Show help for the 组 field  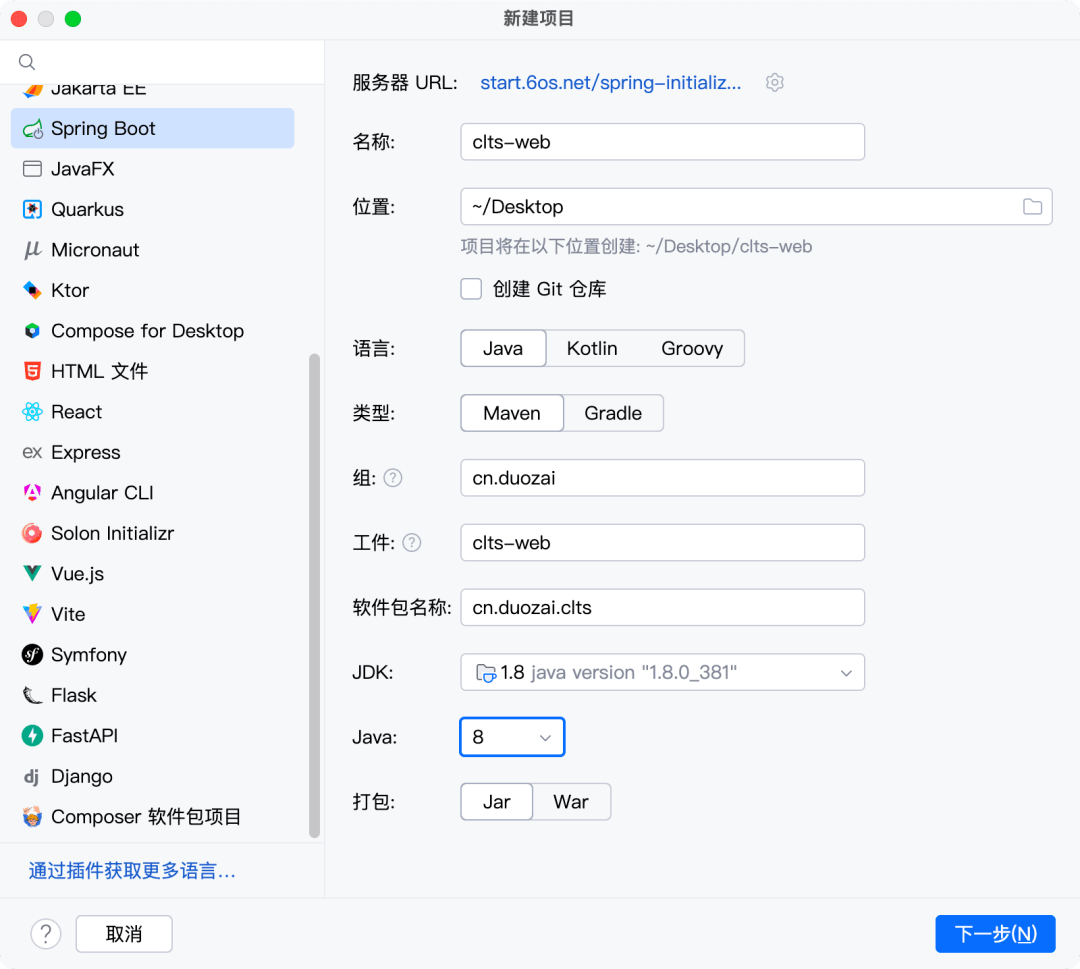393,478
